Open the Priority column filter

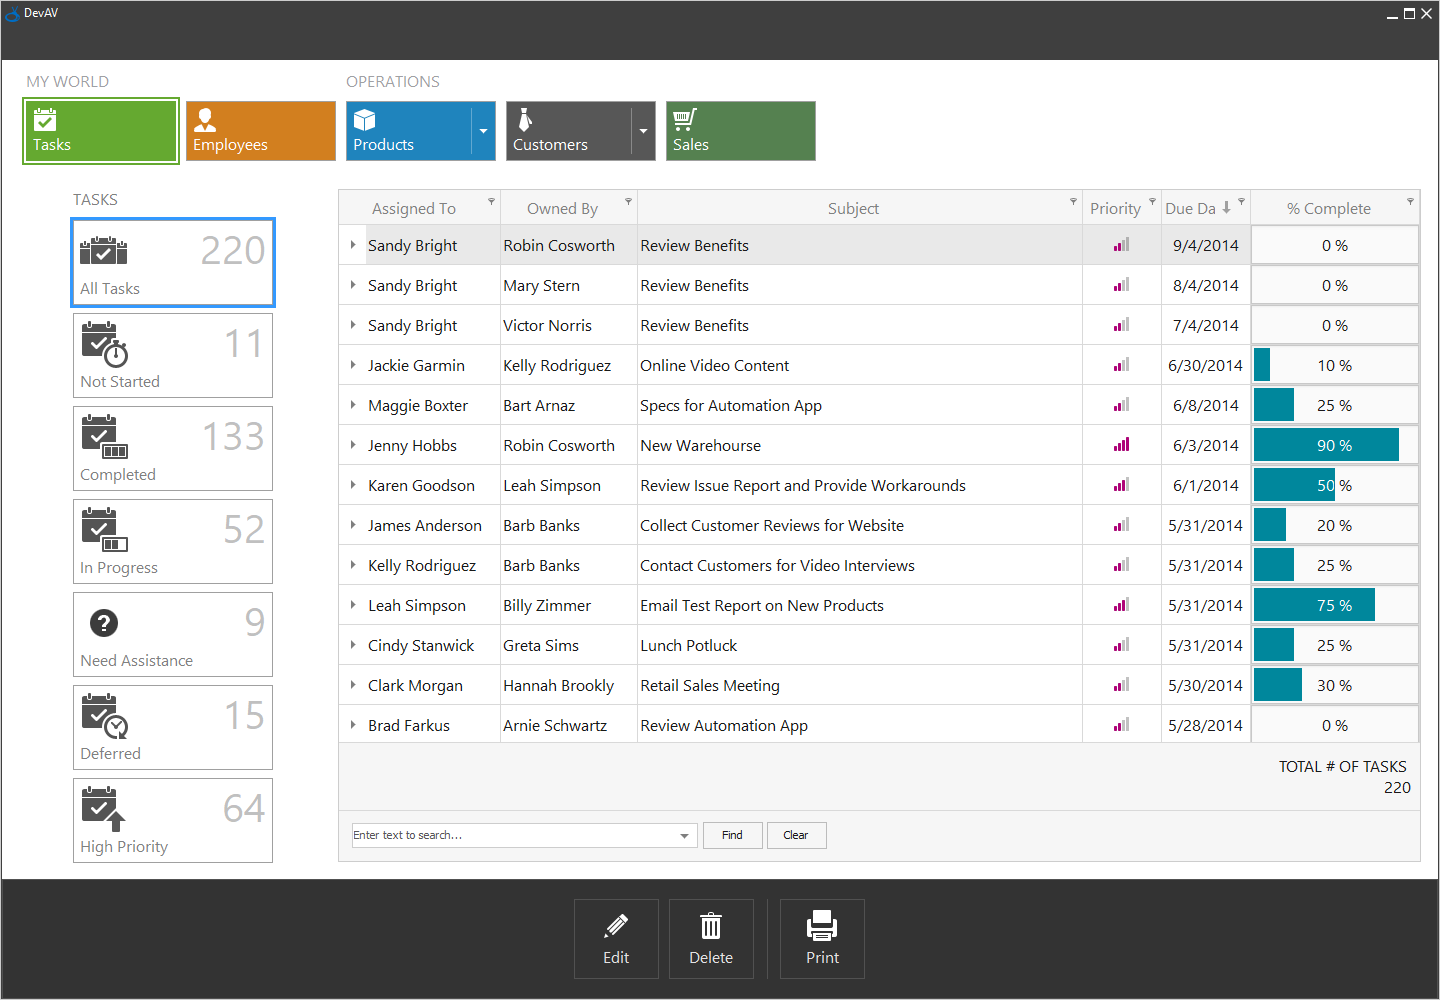pos(1152,203)
